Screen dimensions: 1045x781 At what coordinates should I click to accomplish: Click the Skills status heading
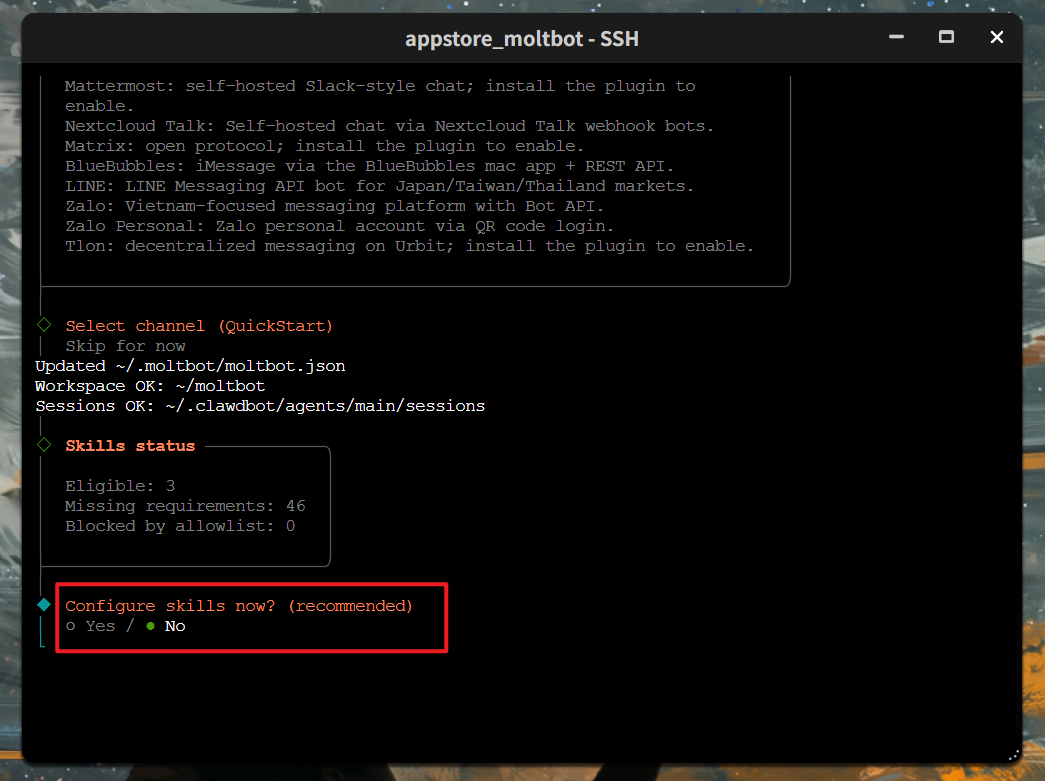130,446
